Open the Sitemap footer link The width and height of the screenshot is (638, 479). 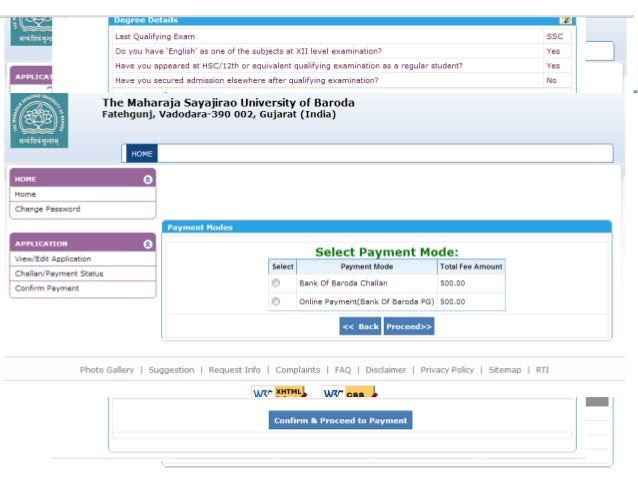[x=505, y=370]
